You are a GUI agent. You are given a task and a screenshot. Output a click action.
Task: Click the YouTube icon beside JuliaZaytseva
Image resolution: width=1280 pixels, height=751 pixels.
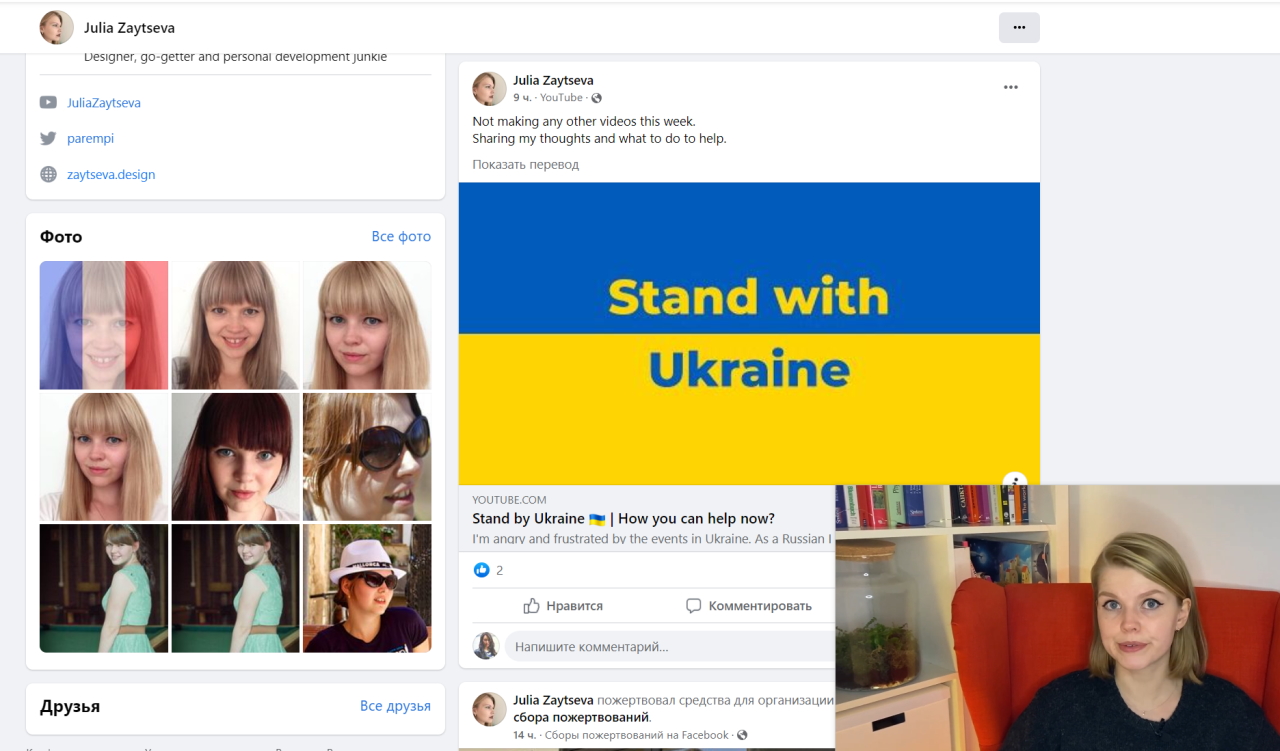click(48, 102)
